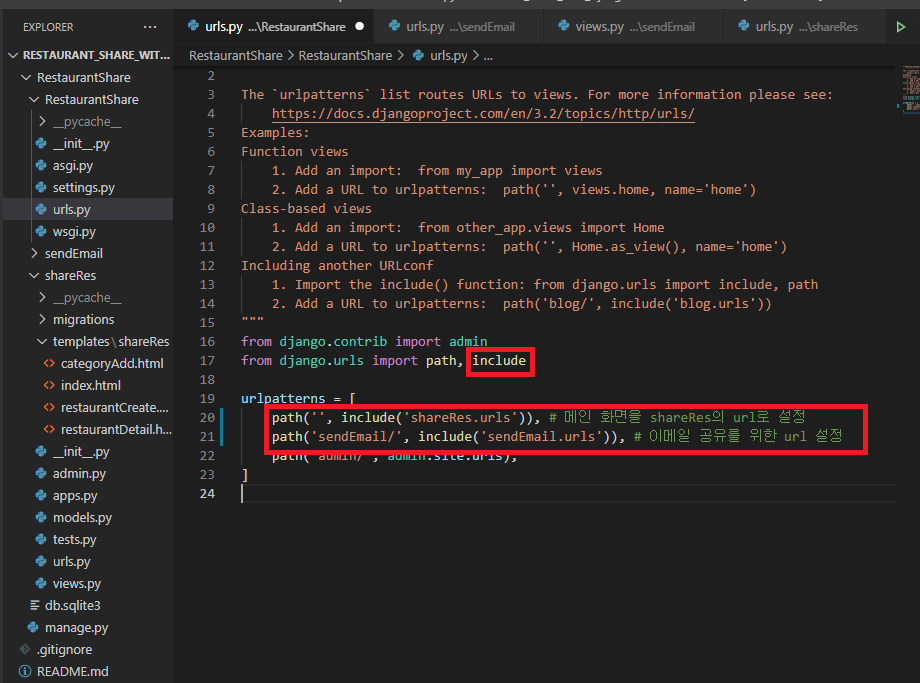This screenshot has height=683, width=920.
Task: Expand __pycache__ under RestaurantShare
Action: tap(42, 121)
